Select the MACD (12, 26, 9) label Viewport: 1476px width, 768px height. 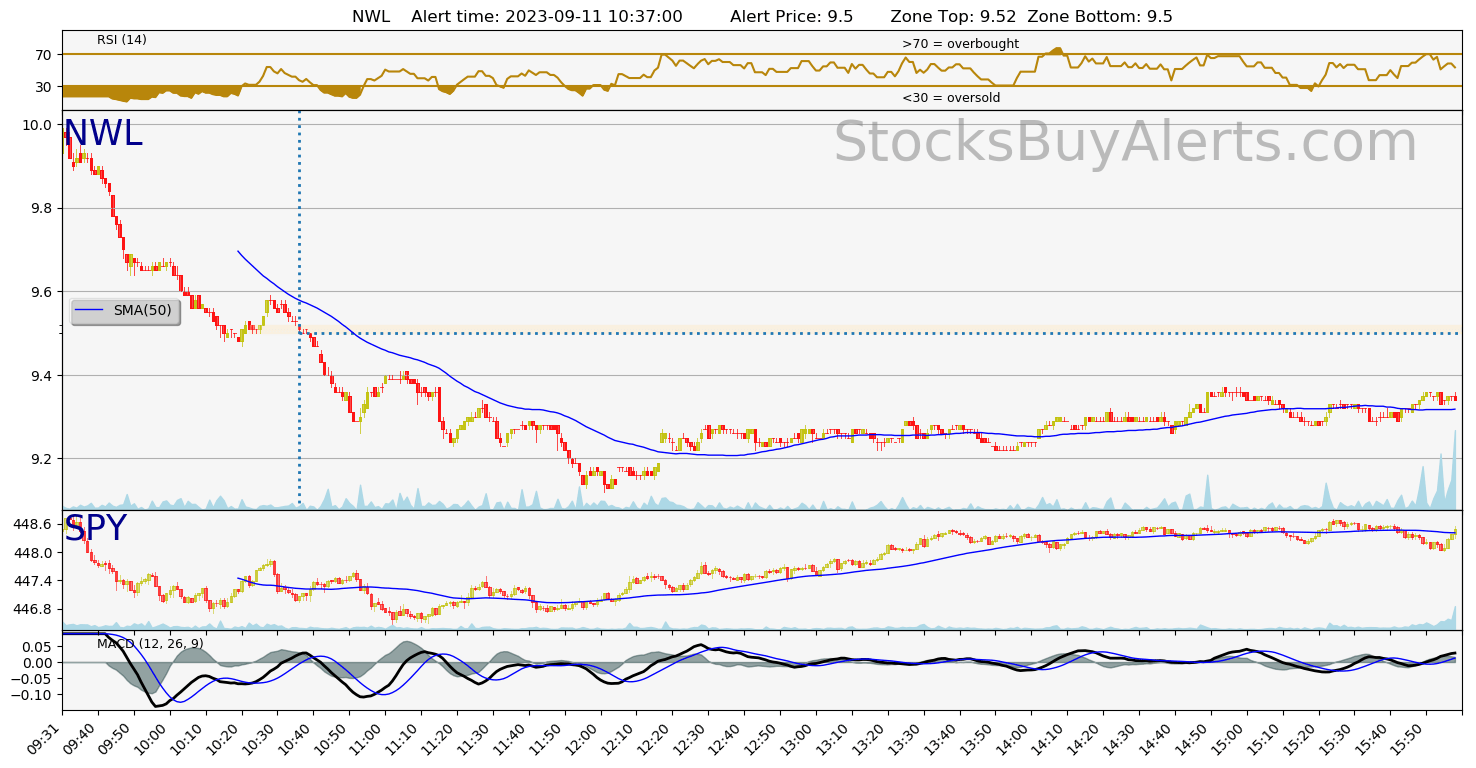click(150, 644)
